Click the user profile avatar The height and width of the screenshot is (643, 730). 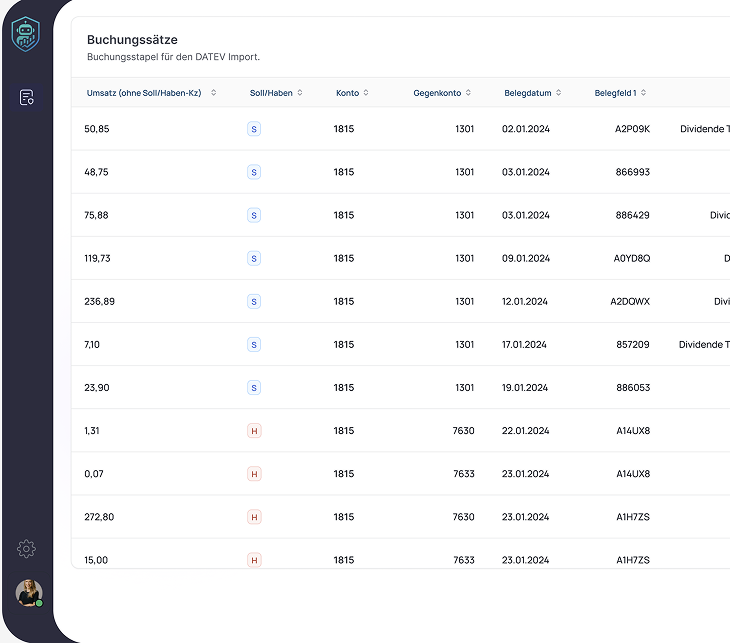pyautogui.click(x=29, y=593)
